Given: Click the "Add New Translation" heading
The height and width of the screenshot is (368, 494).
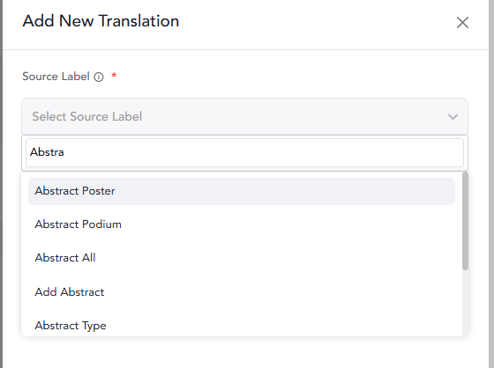Looking at the screenshot, I should [x=101, y=21].
